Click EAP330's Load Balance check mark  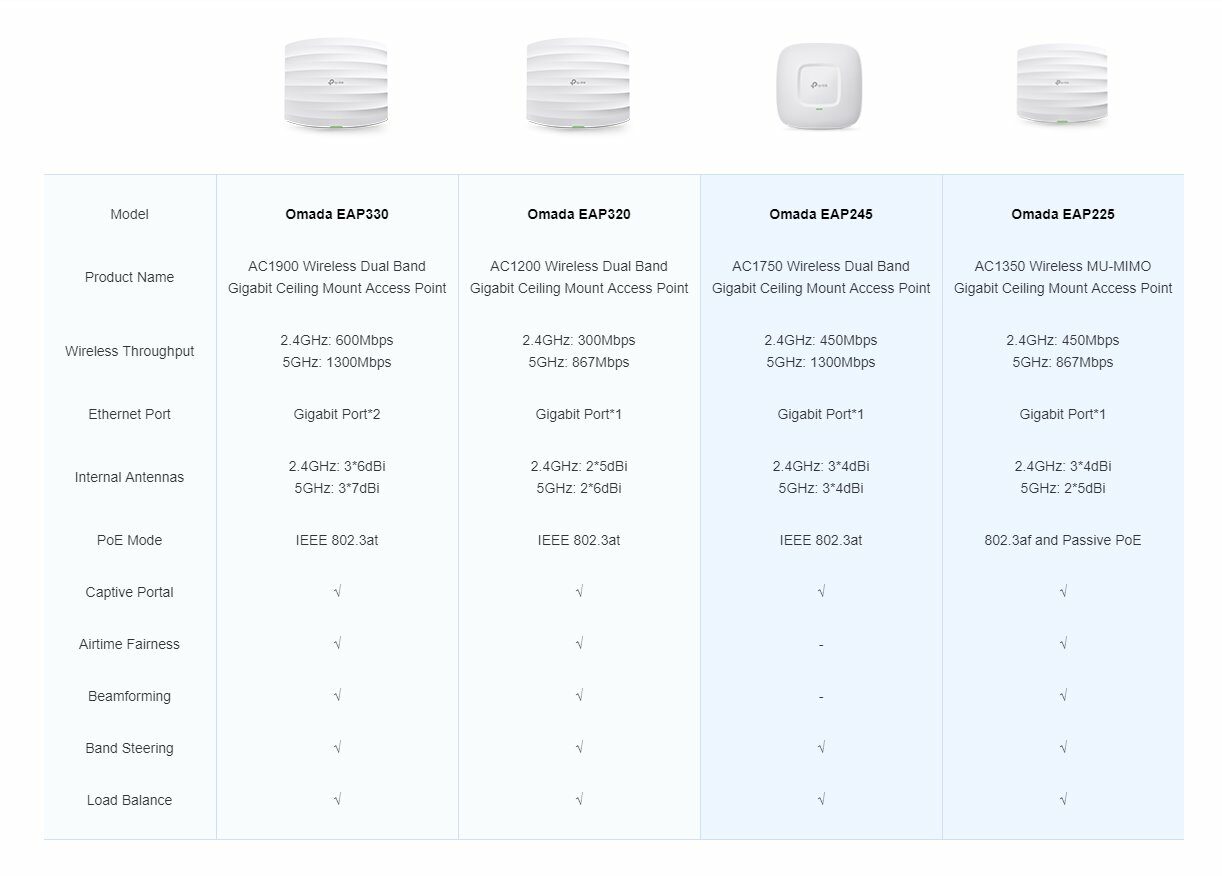point(337,800)
